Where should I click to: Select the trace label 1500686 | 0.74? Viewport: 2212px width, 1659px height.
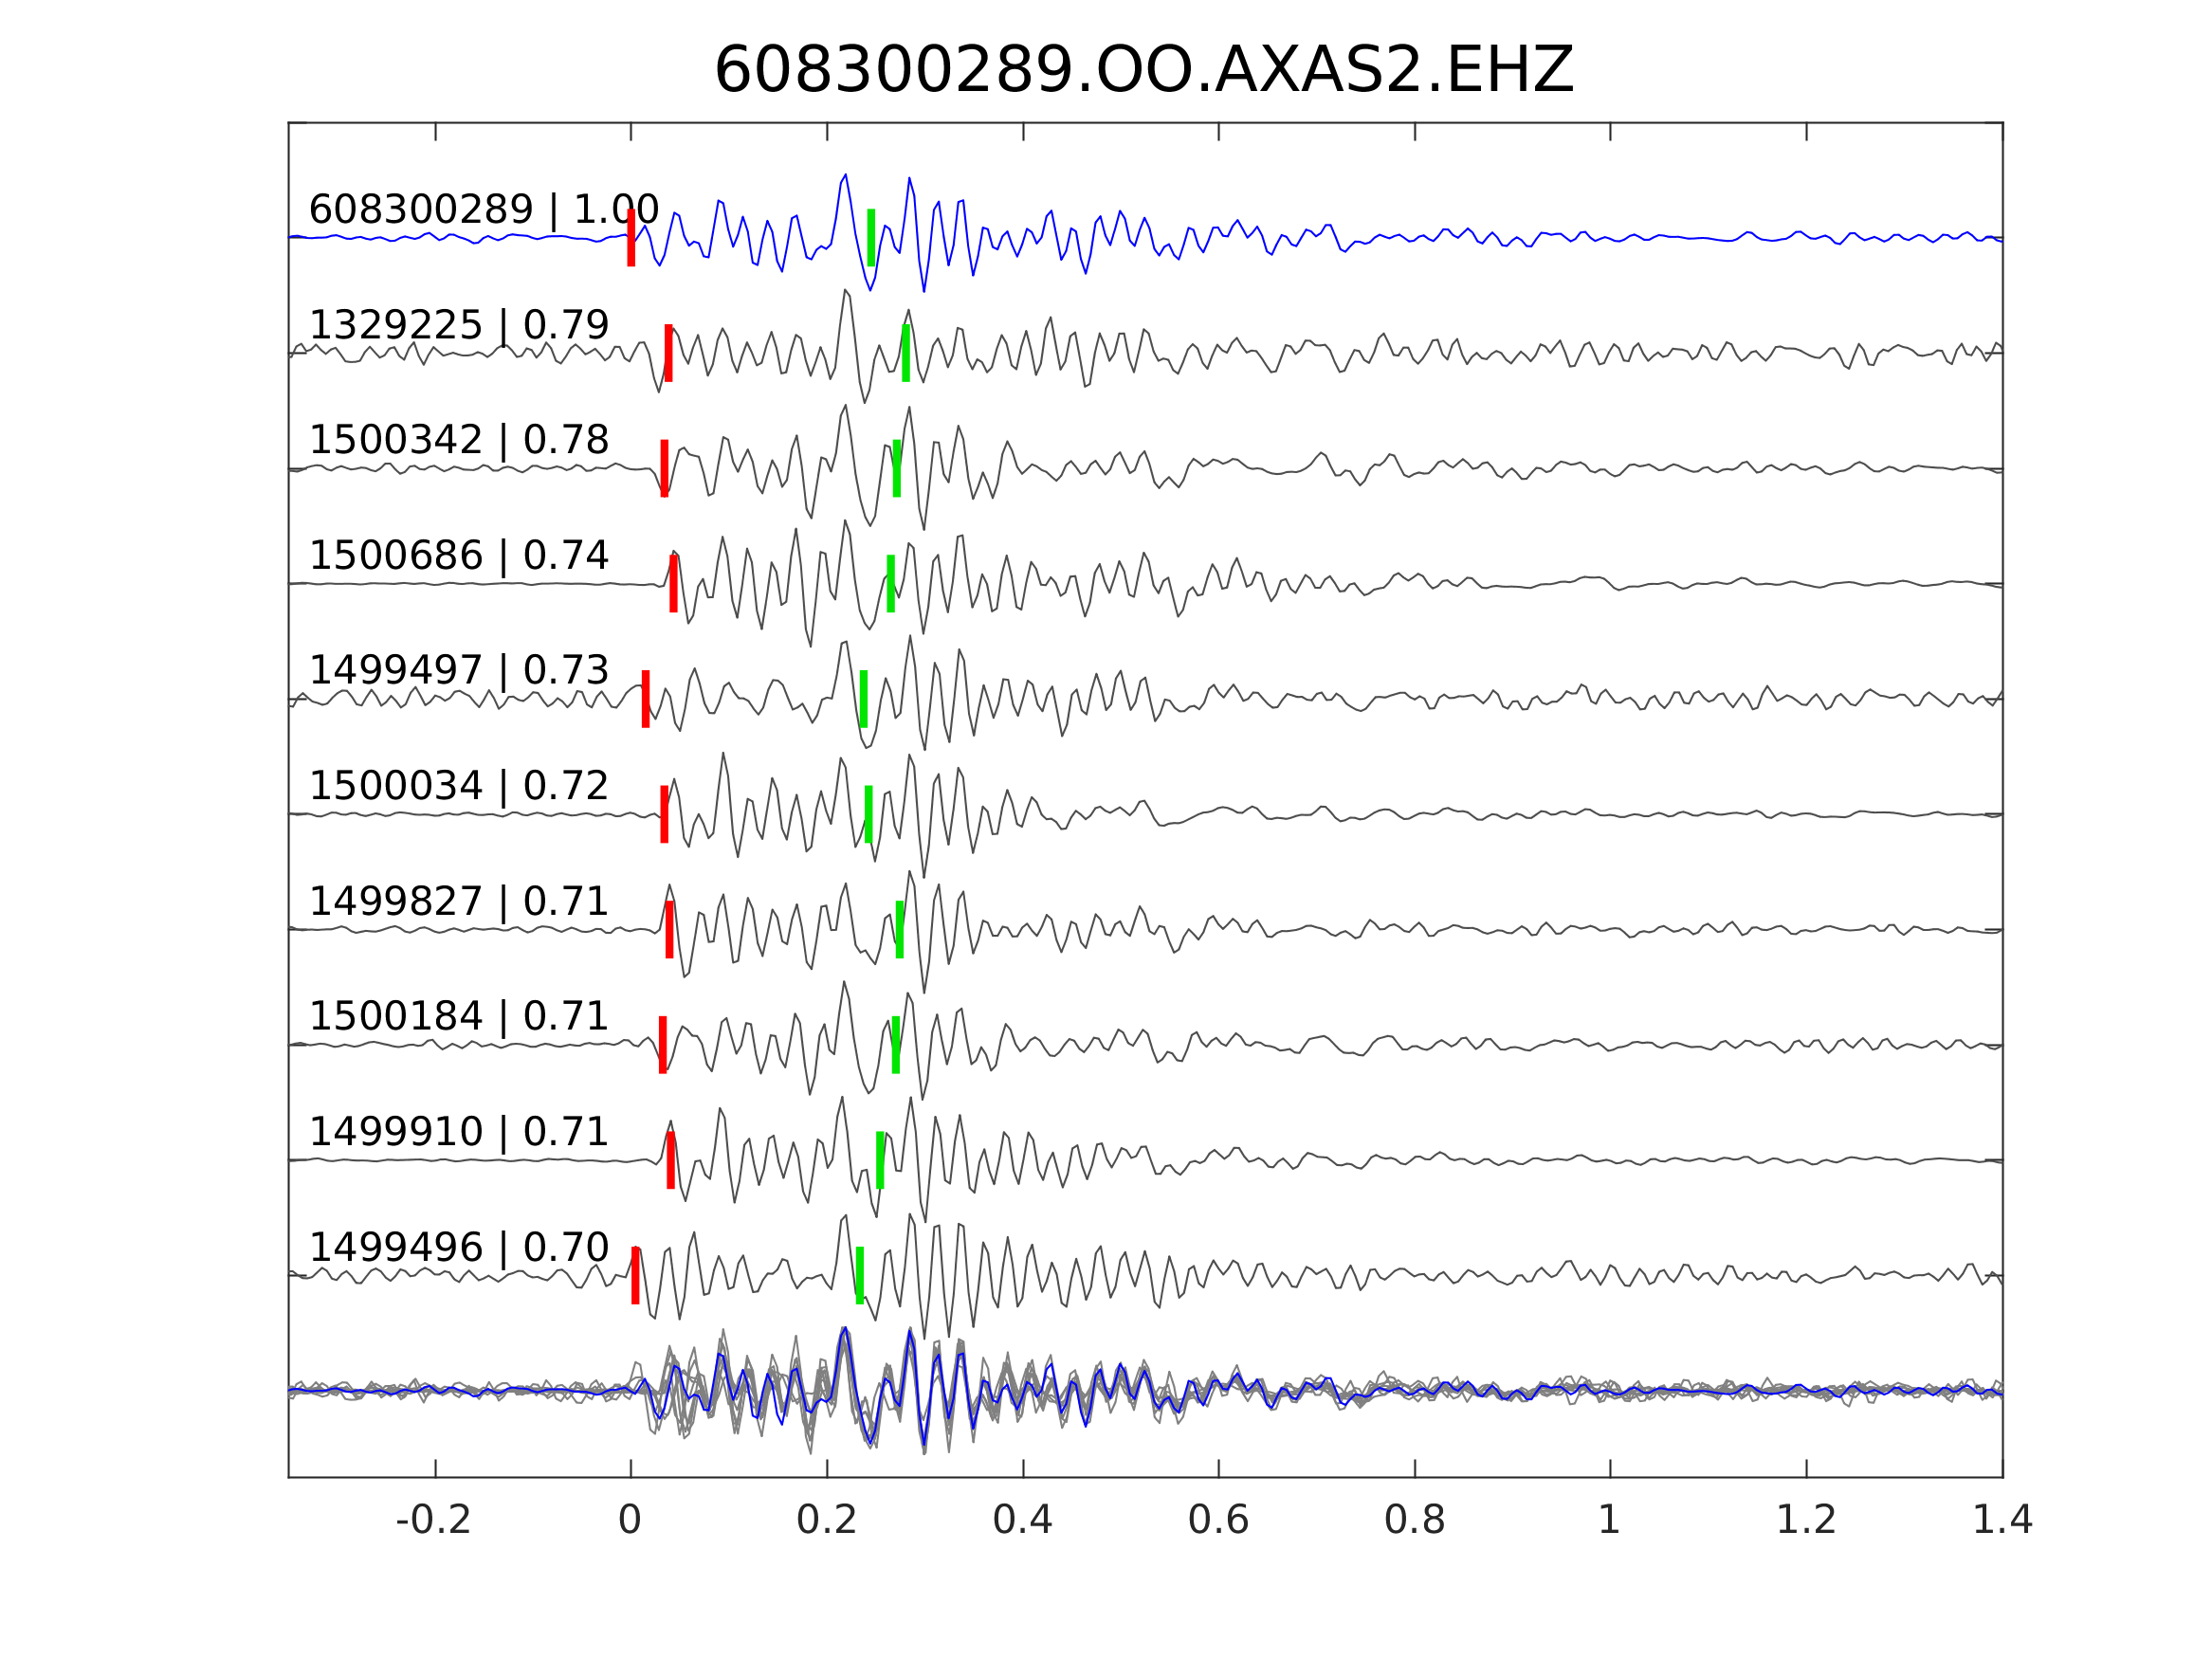[458, 555]
